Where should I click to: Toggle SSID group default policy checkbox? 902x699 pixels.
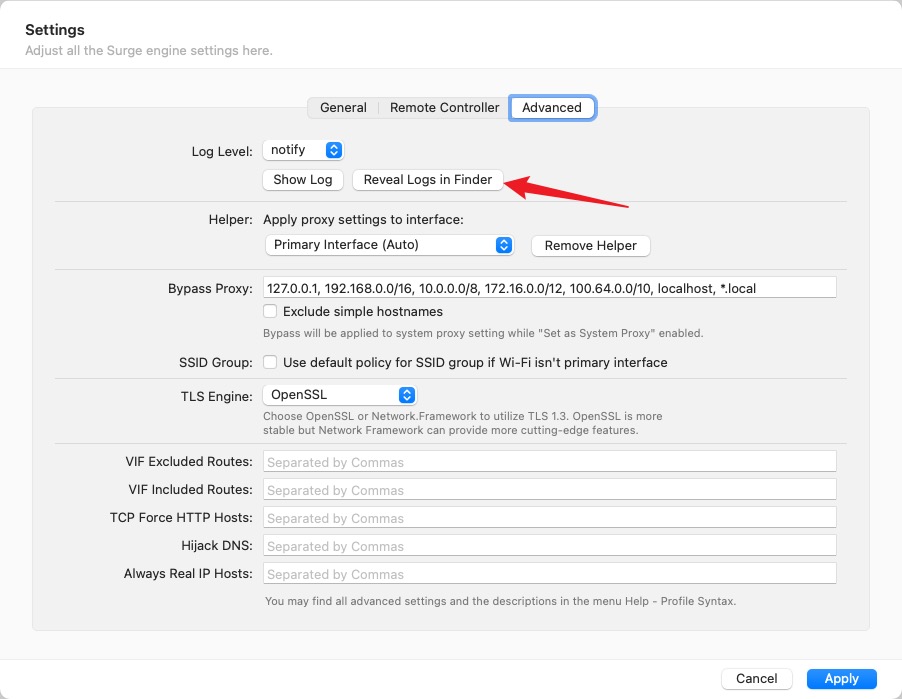(270, 362)
